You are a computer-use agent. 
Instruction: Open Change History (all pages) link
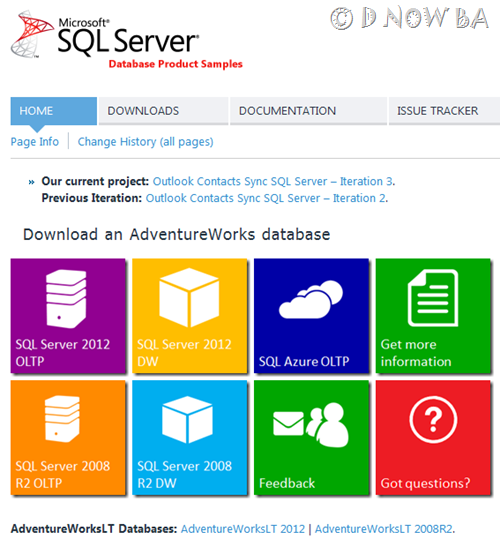[x=145, y=142]
